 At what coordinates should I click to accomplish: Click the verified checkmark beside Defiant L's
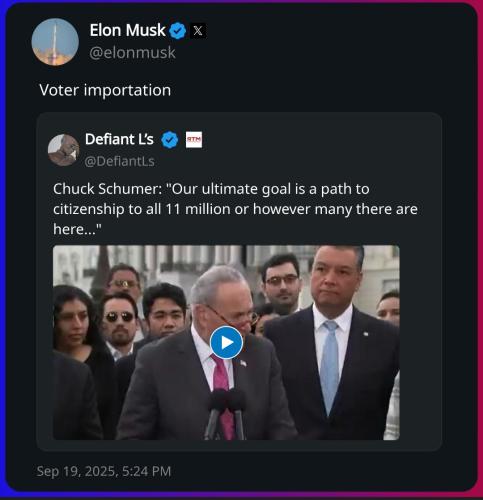170,140
